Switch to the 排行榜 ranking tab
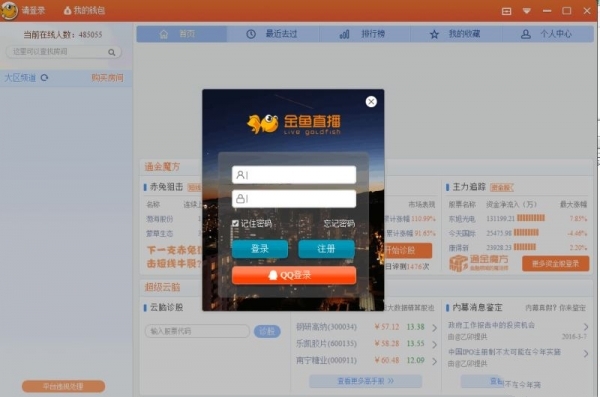 point(364,34)
